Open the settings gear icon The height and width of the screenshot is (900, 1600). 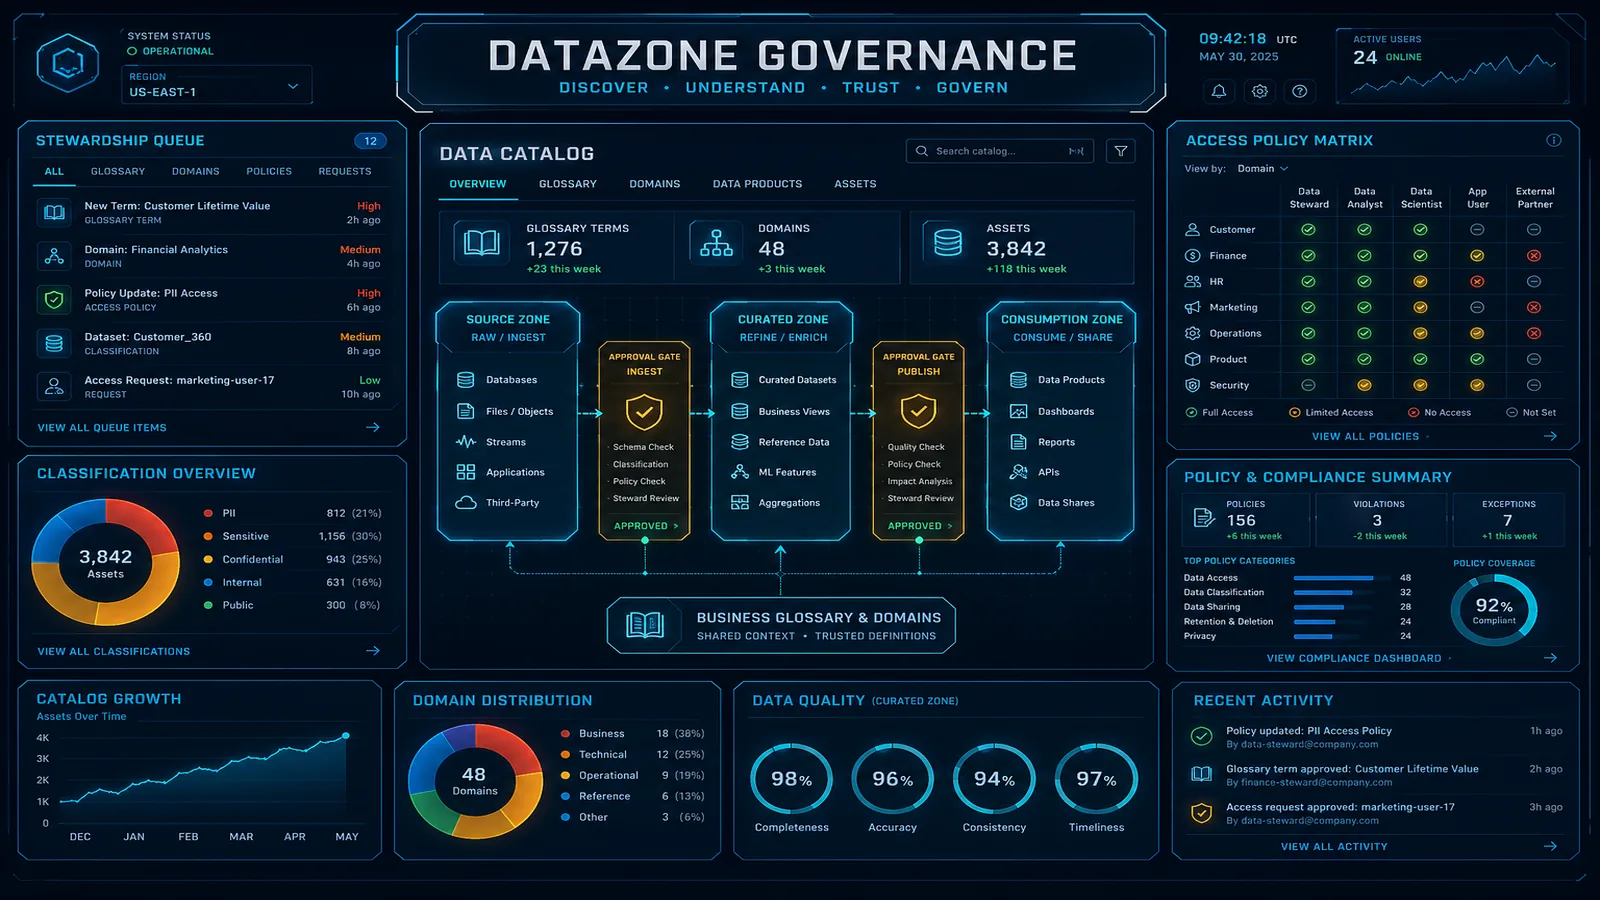coord(1259,91)
